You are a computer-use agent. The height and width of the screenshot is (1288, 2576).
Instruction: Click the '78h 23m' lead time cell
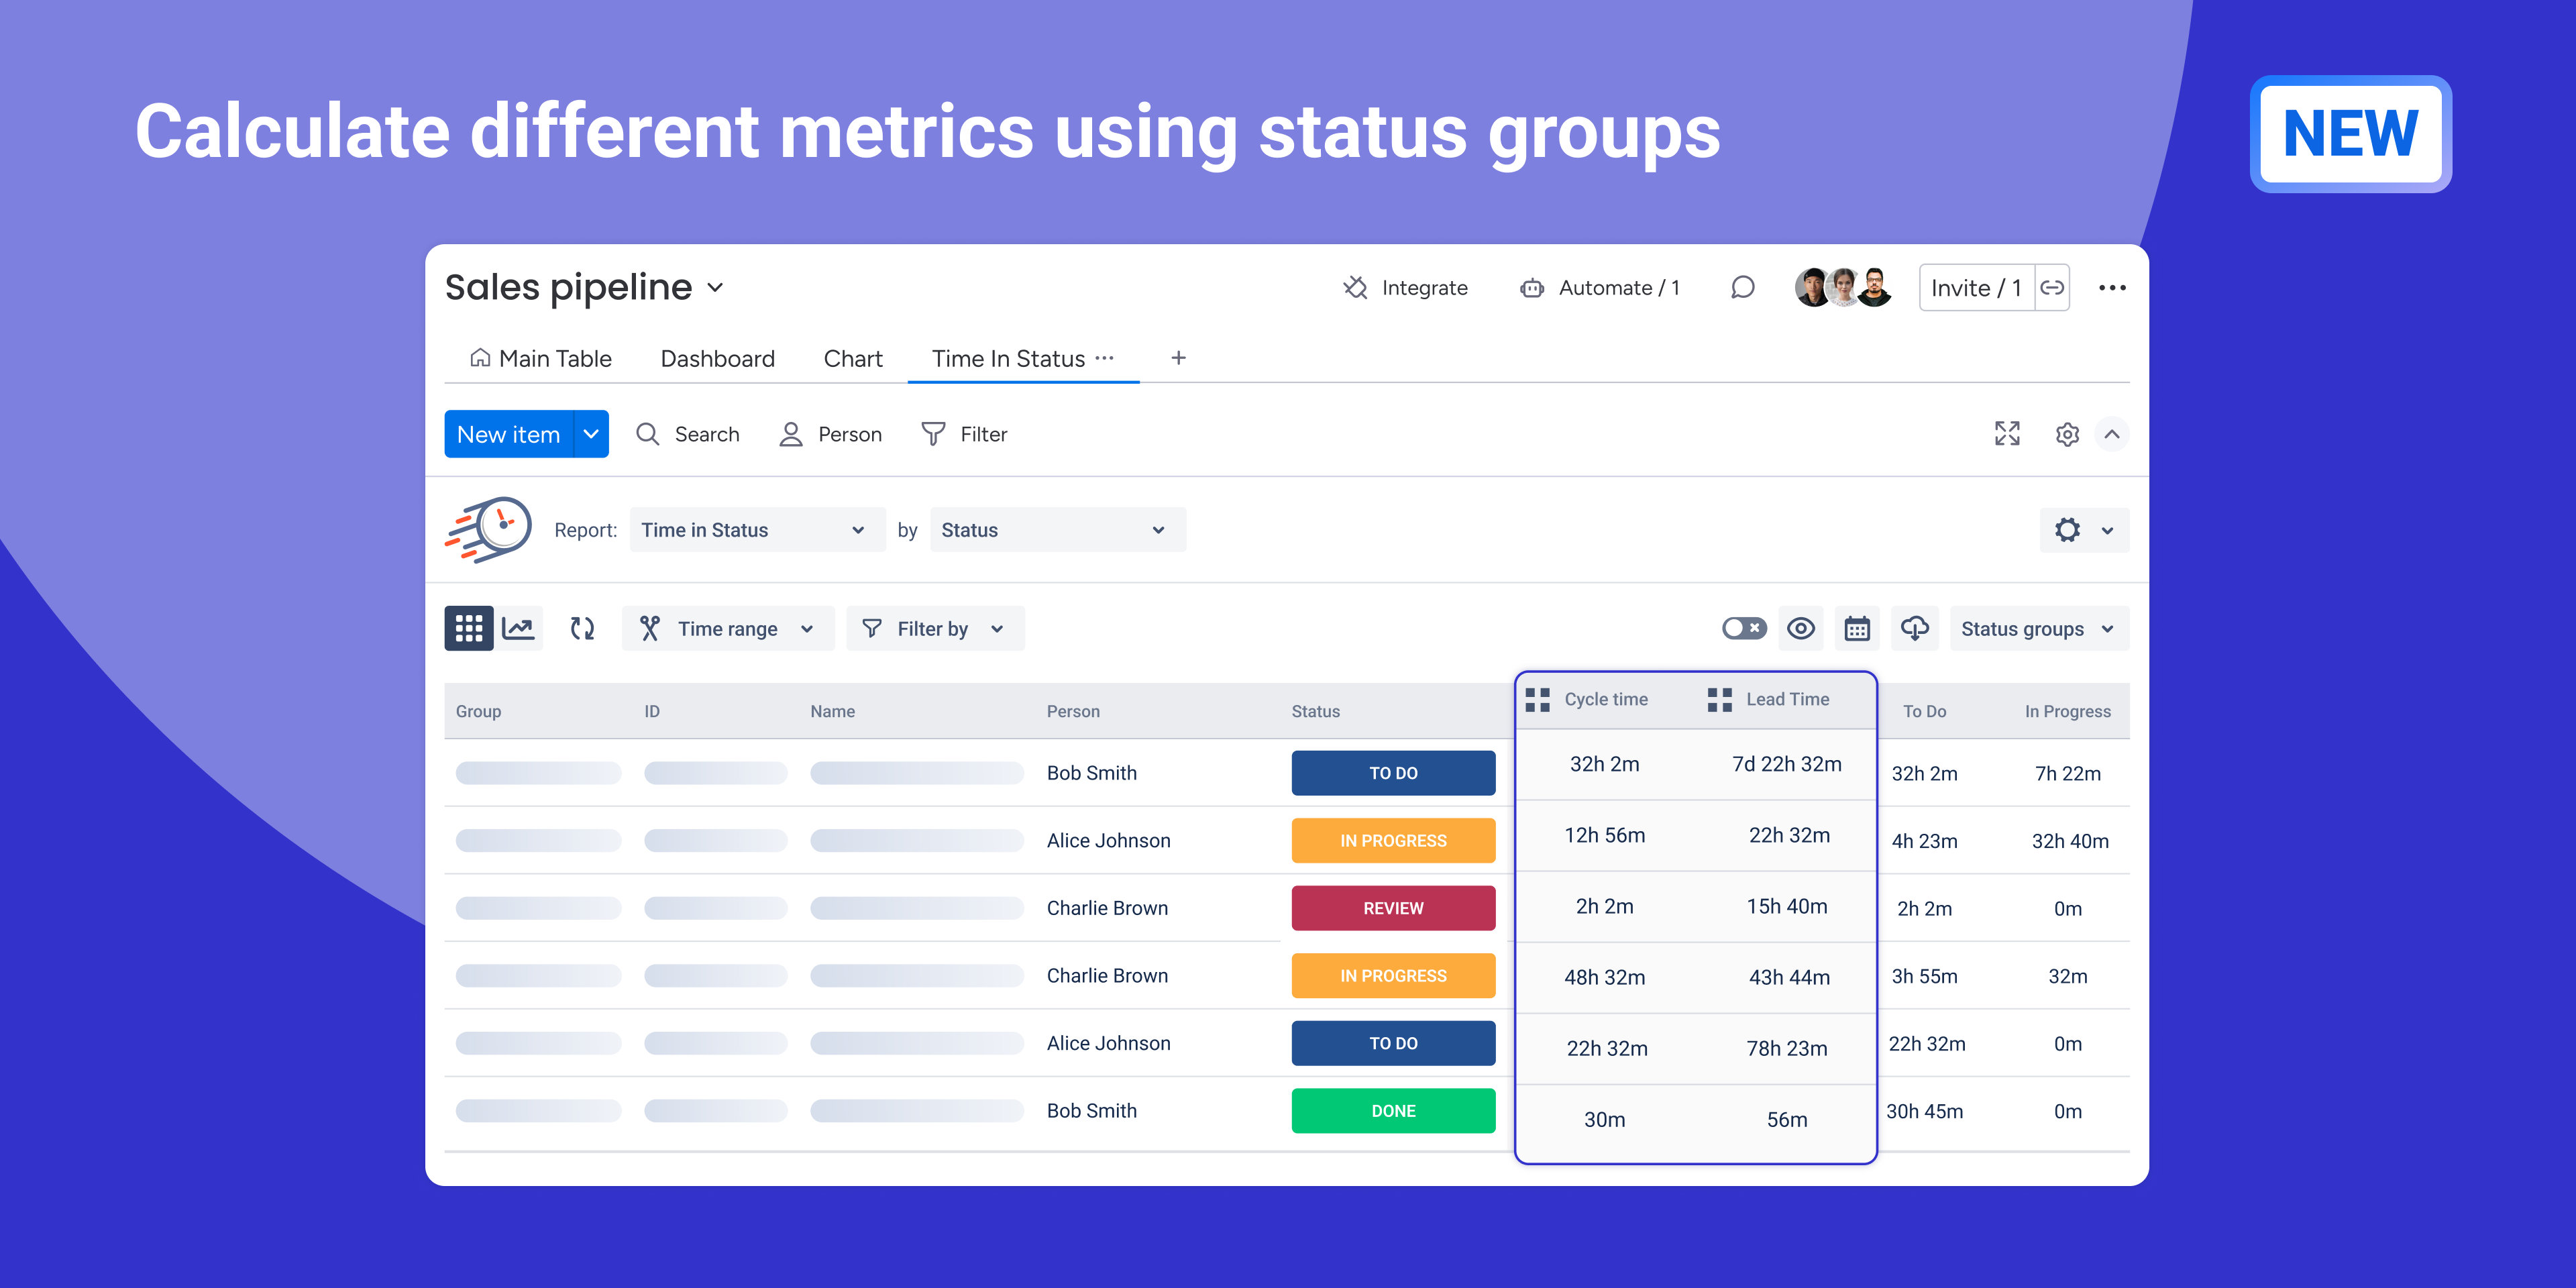tap(1786, 1048)
